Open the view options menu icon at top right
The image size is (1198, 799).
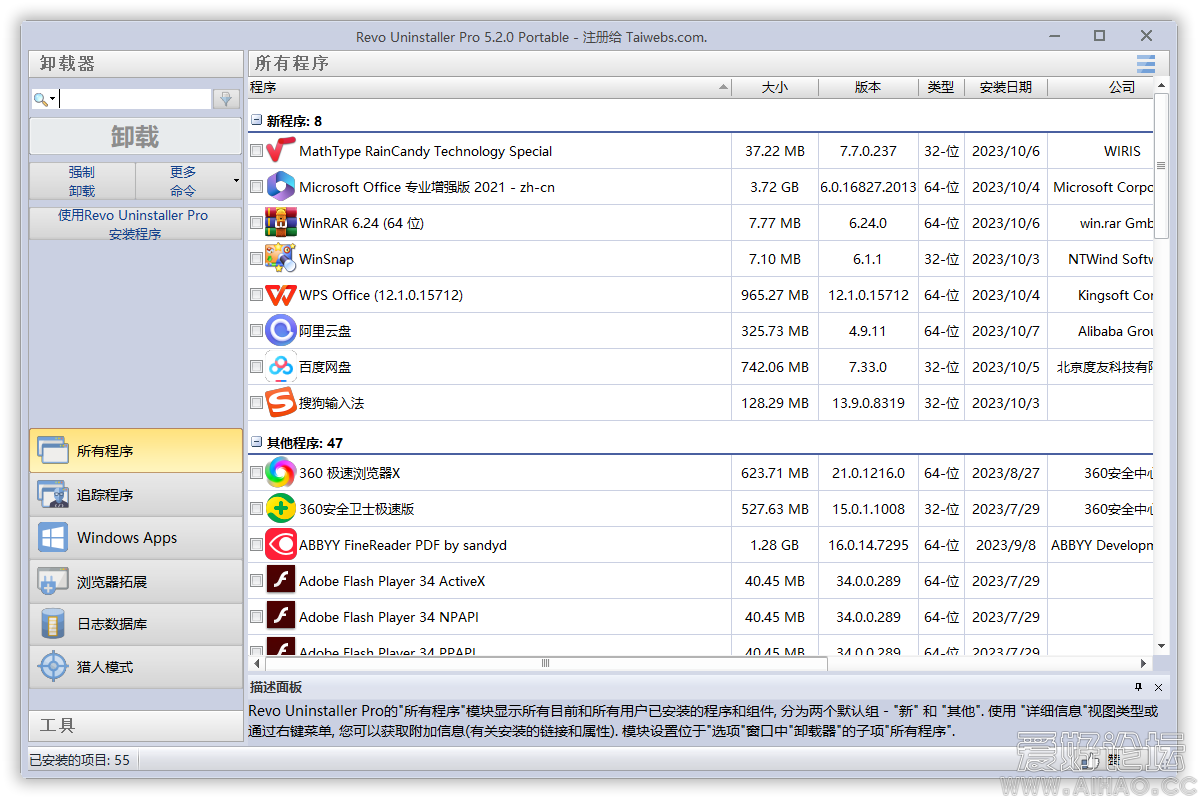tap(1145, 63)
